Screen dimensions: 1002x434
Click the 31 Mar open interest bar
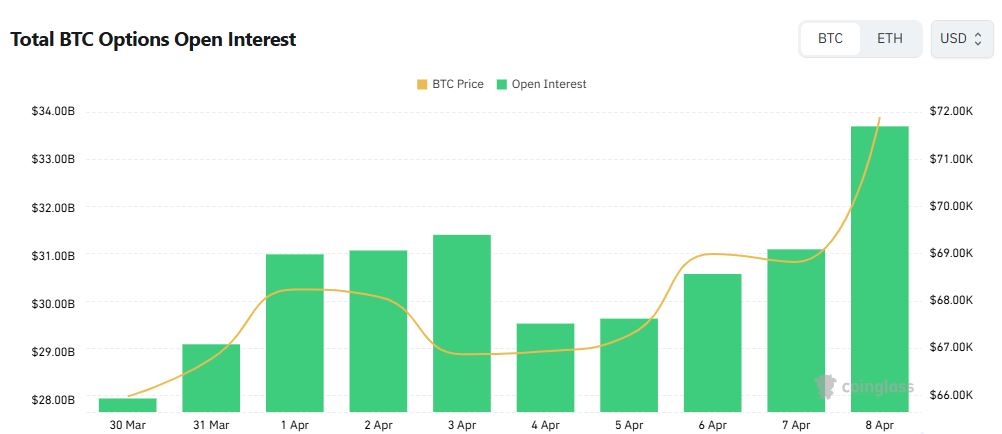click(x=211, y=377)
